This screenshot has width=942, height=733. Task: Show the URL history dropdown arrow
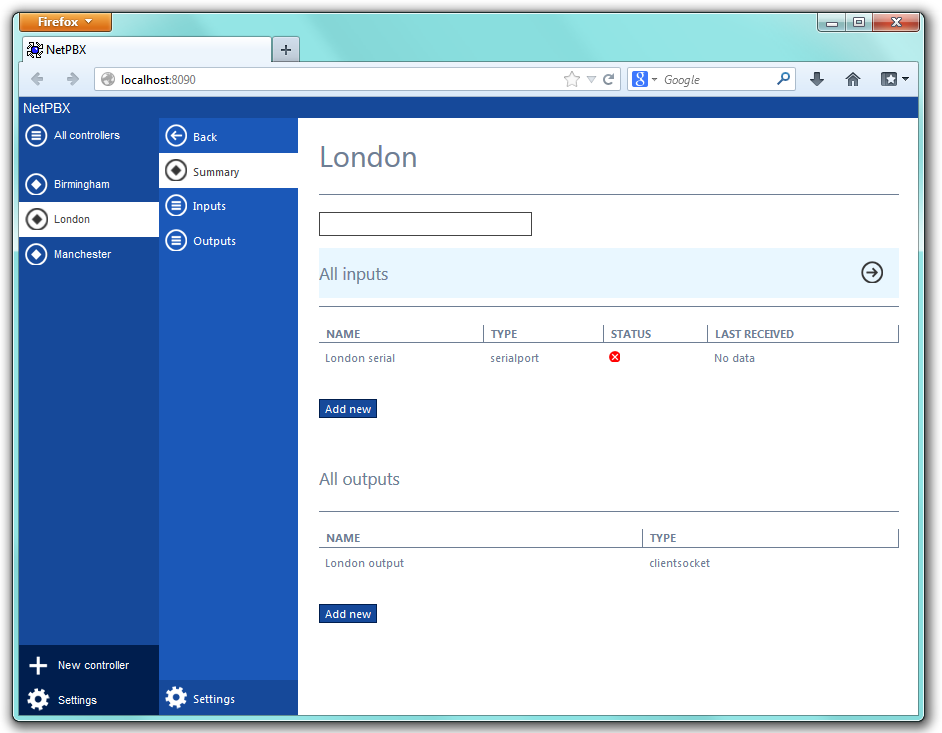tap(591, 79)
